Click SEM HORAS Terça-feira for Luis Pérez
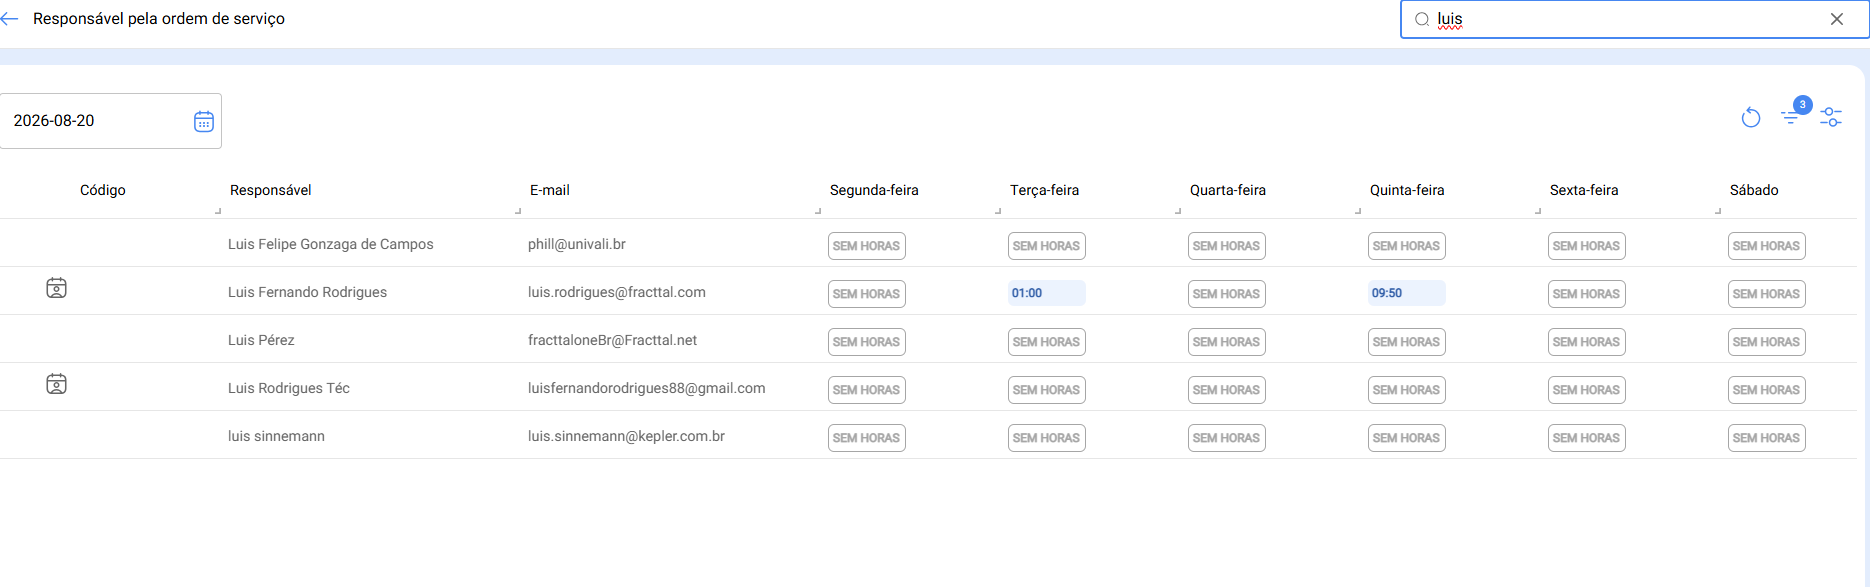The height and width of the screenshot is (587, 1870). [1047, 342]
